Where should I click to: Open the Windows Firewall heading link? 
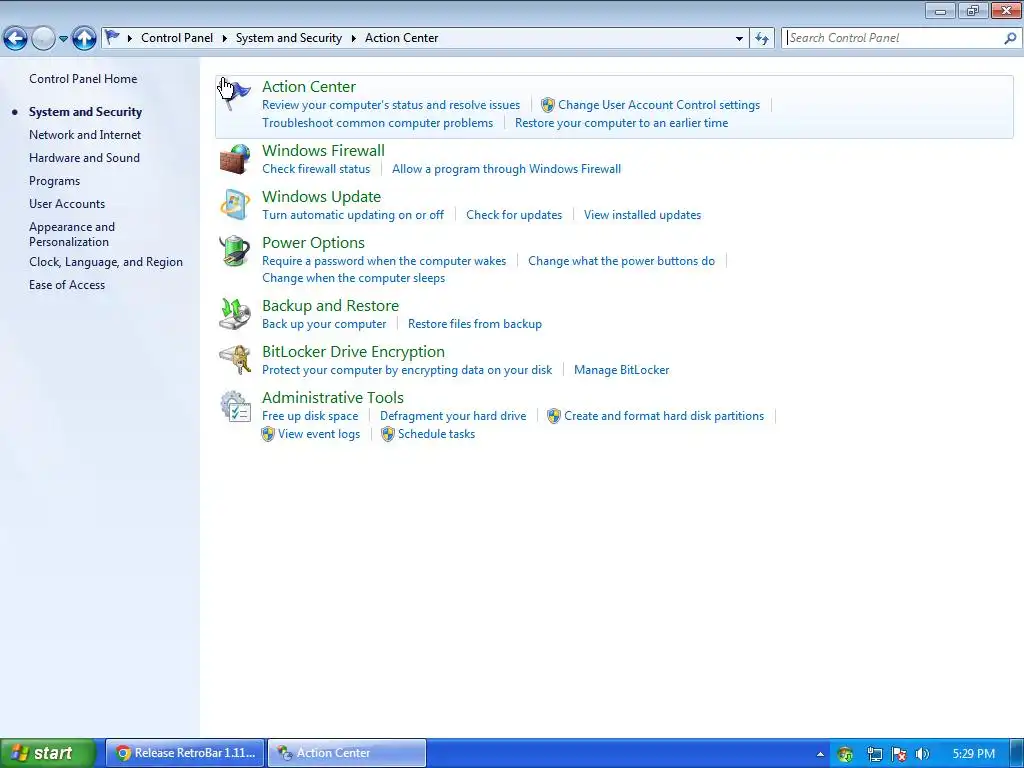pos(323,151)
